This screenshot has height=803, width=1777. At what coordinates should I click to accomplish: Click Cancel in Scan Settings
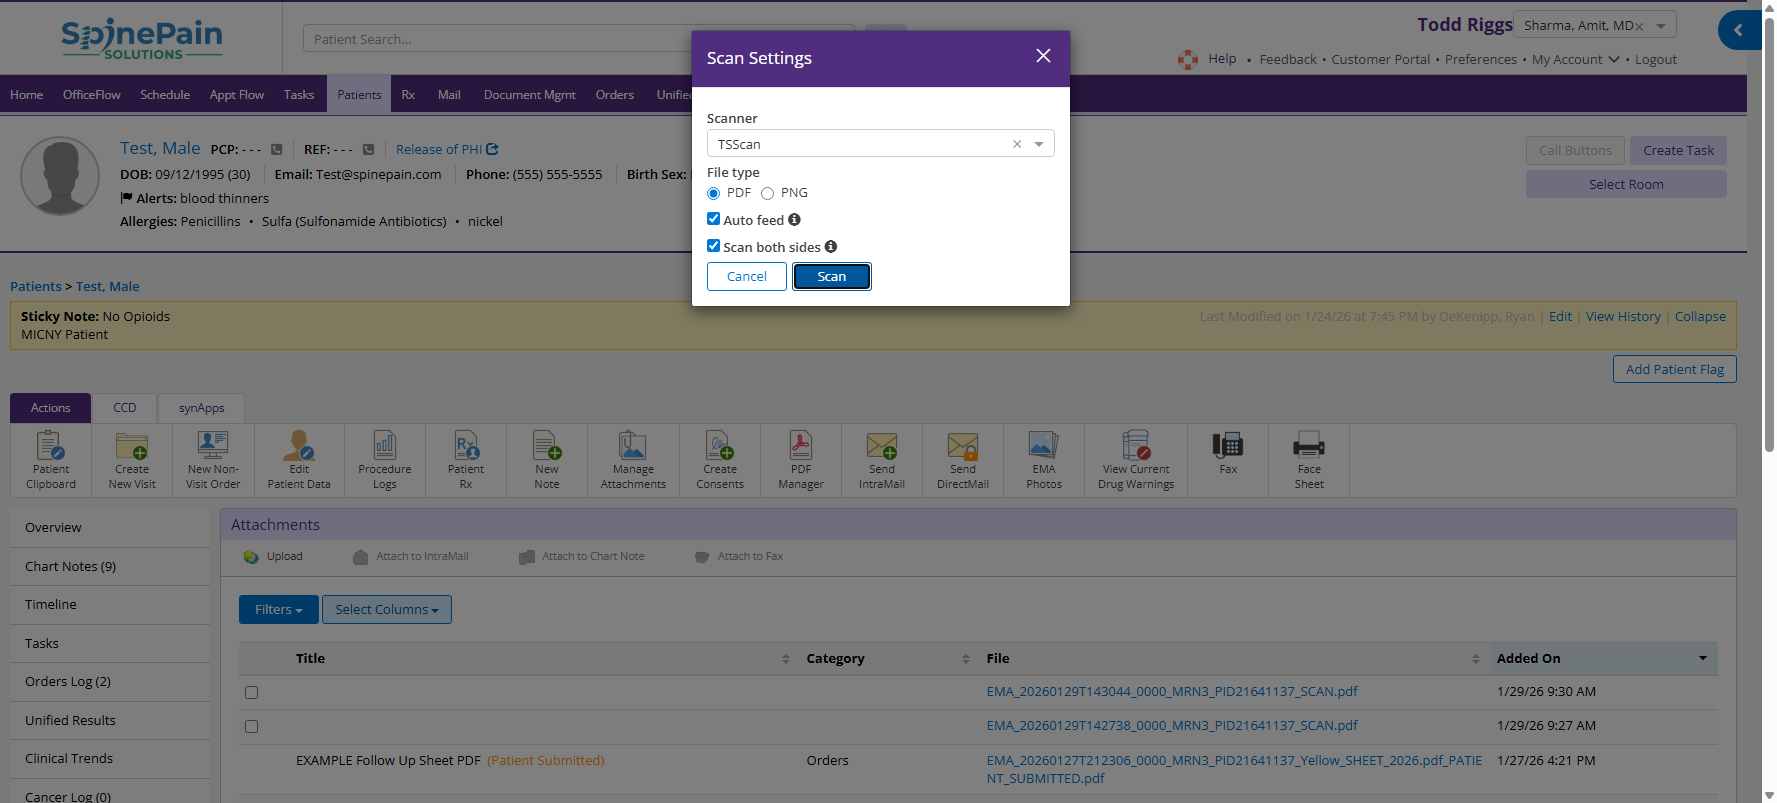tap(746, 277)
